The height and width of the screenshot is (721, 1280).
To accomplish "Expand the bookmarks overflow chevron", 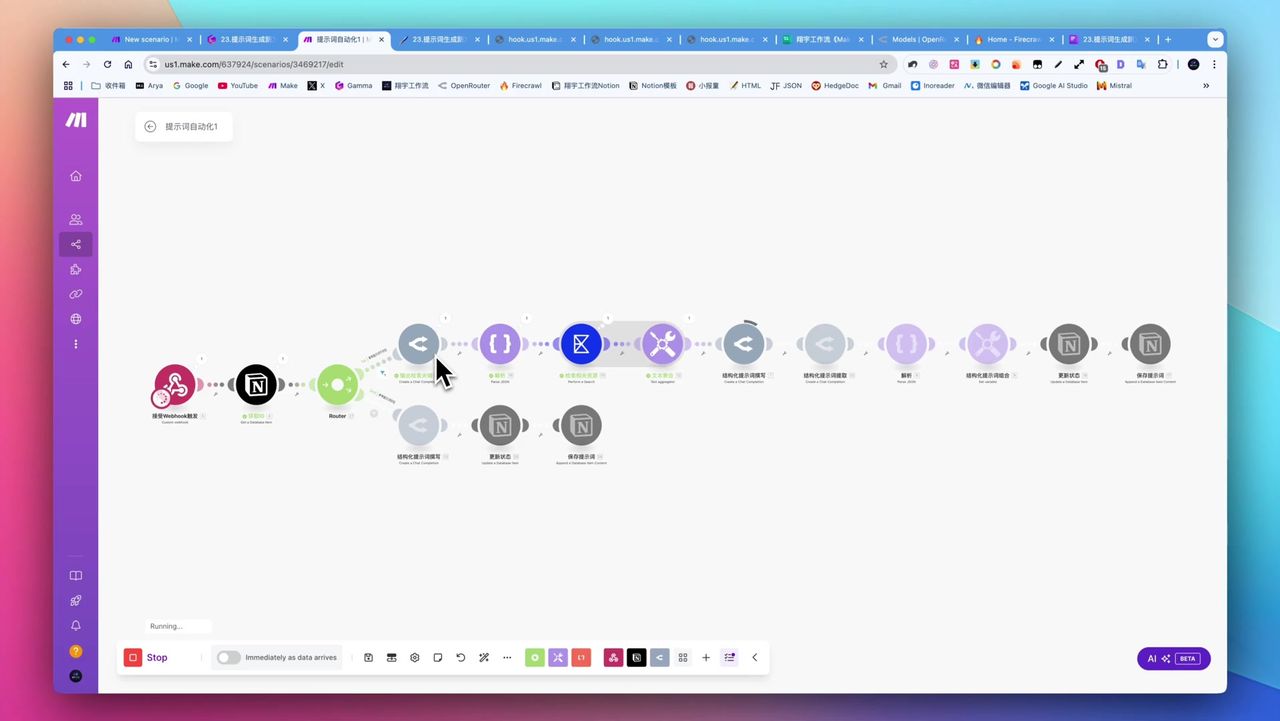I will point(1206,86).
